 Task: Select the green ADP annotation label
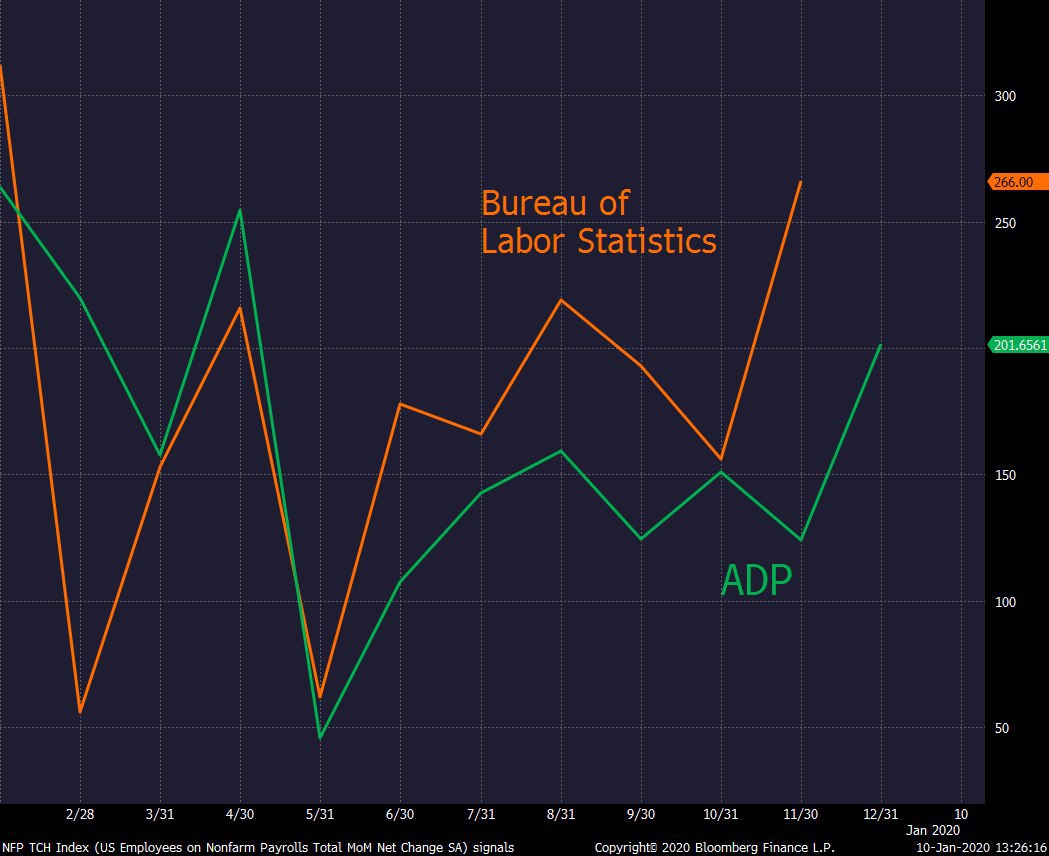(757, 580)
